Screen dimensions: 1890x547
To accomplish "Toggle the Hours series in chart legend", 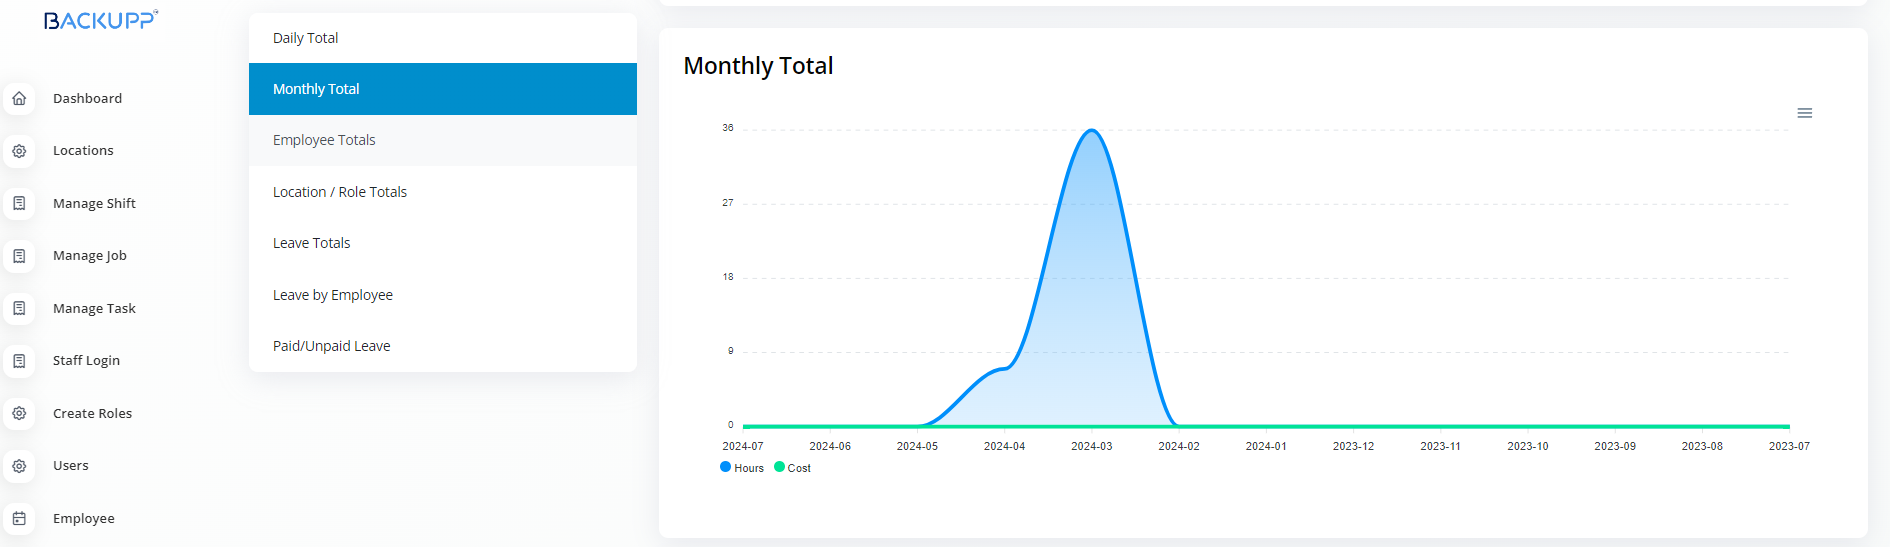I will (x=742, y=468).
